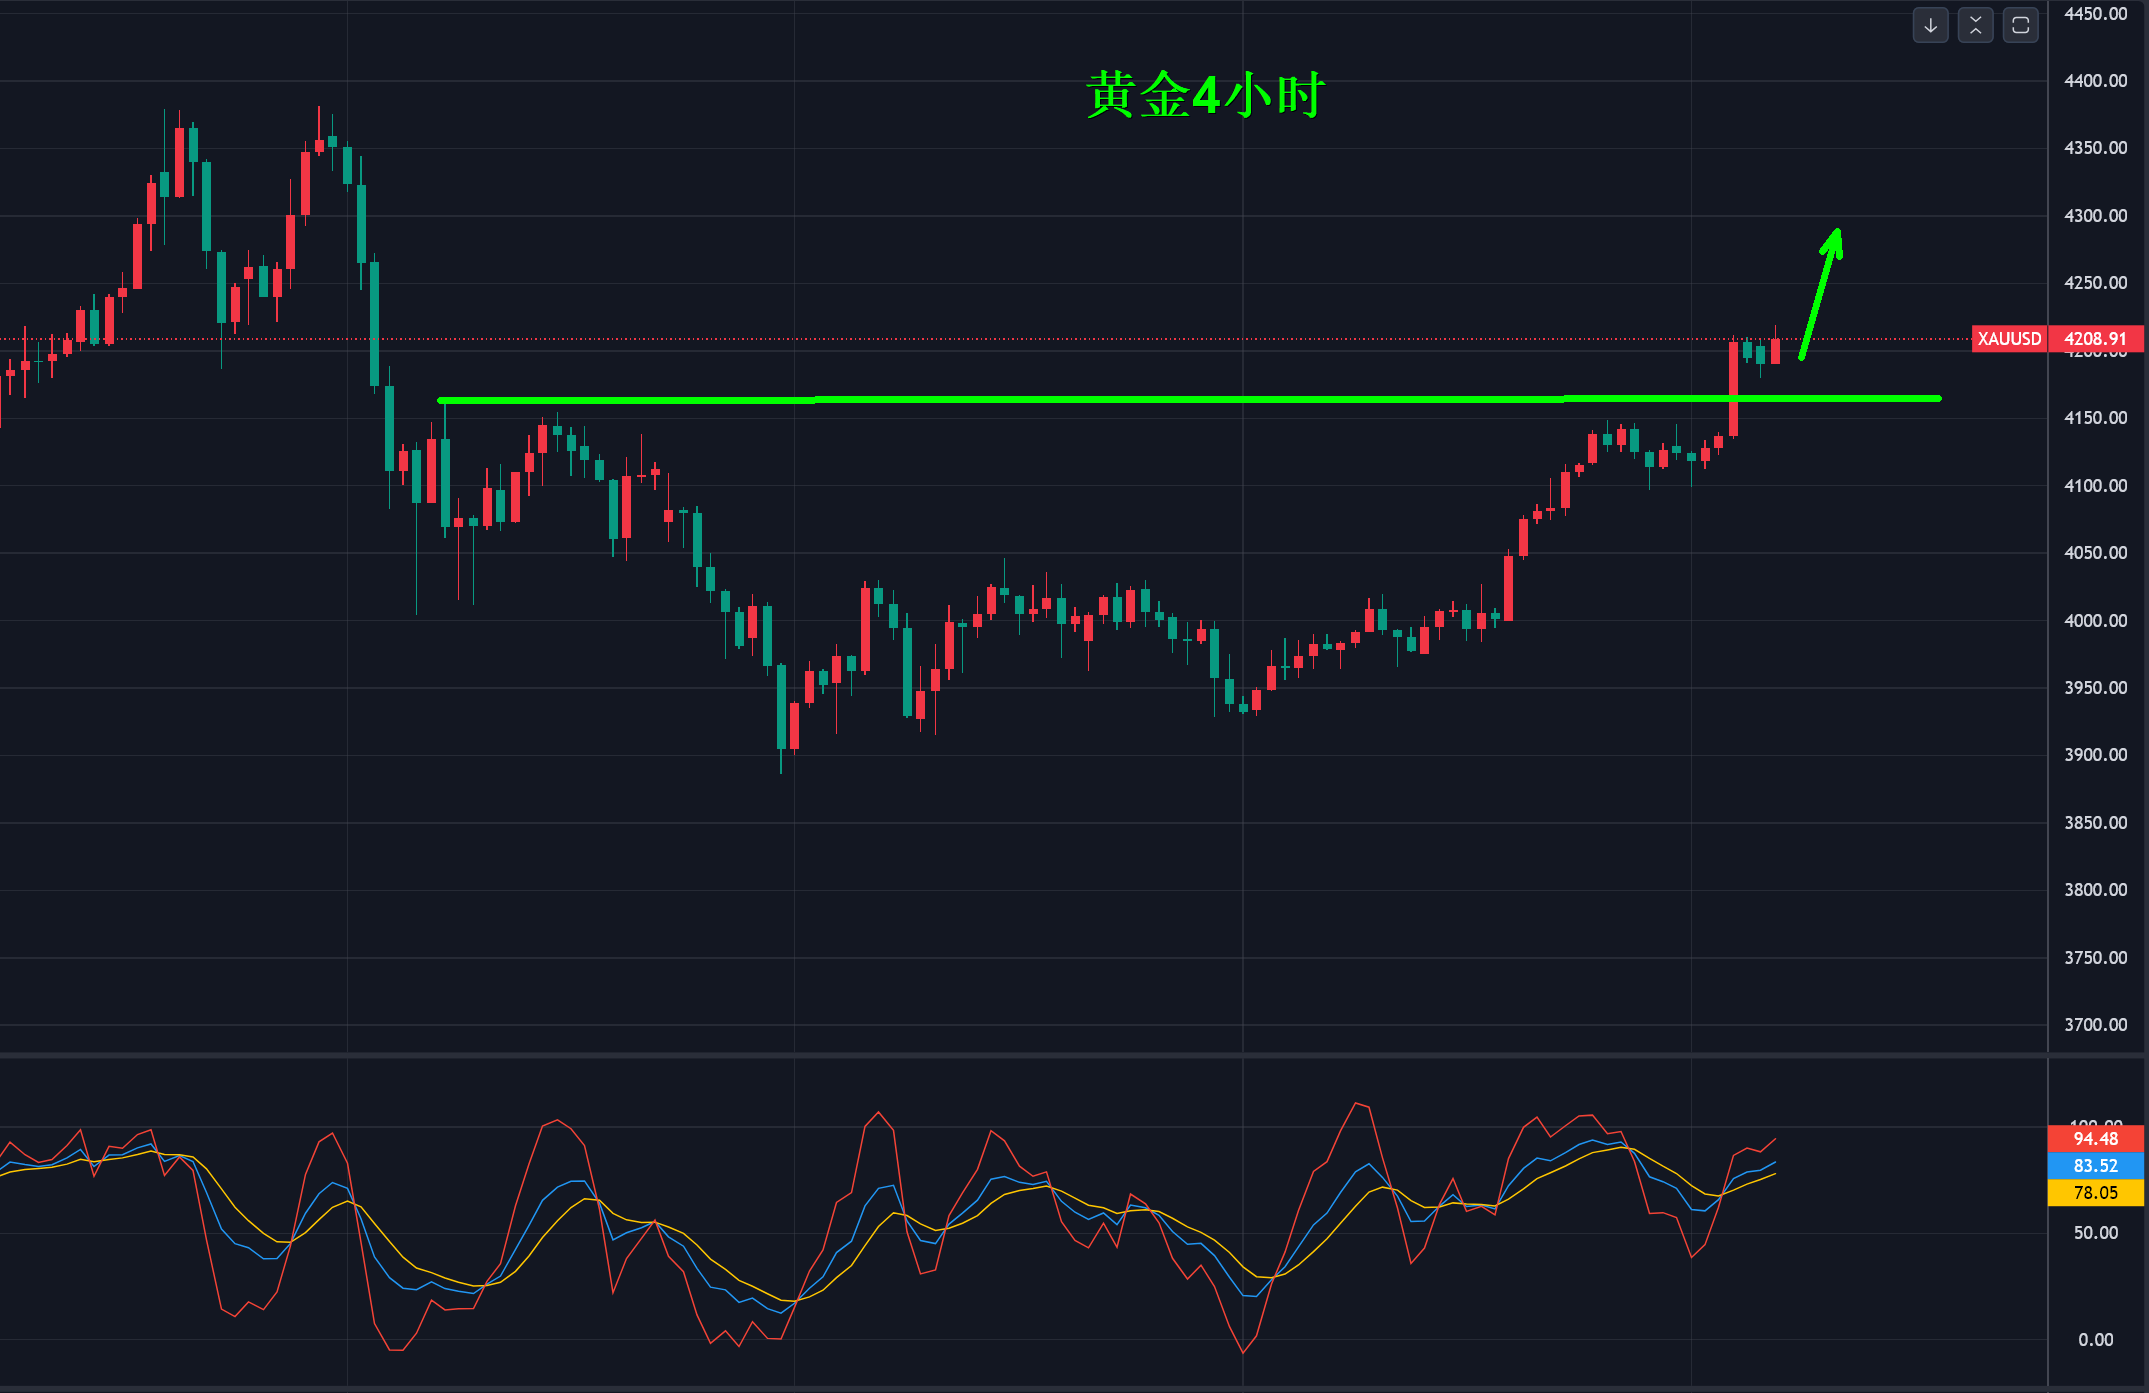Click the maximize pane button
Screen dimensions: 2149x1393
(x=2020, y=26)
